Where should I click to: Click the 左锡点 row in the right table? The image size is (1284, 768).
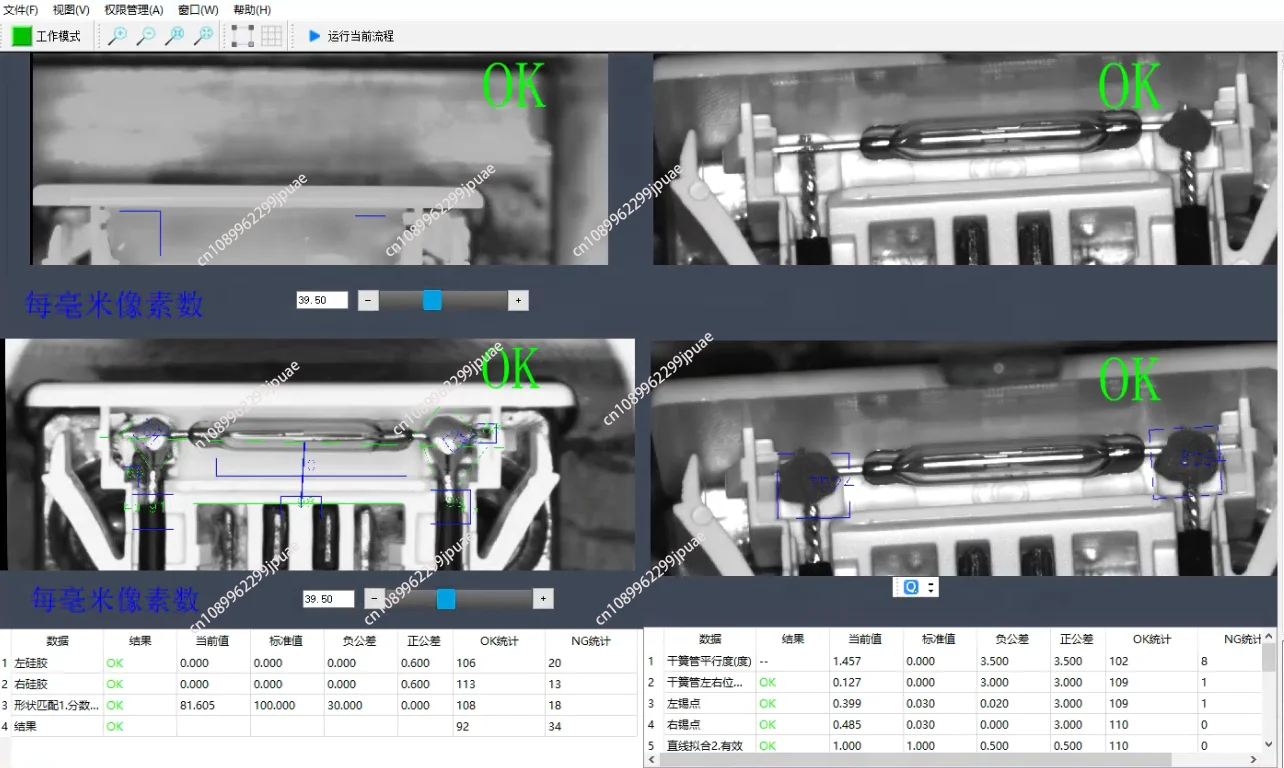pyautogui.click(x=952, y=703)
